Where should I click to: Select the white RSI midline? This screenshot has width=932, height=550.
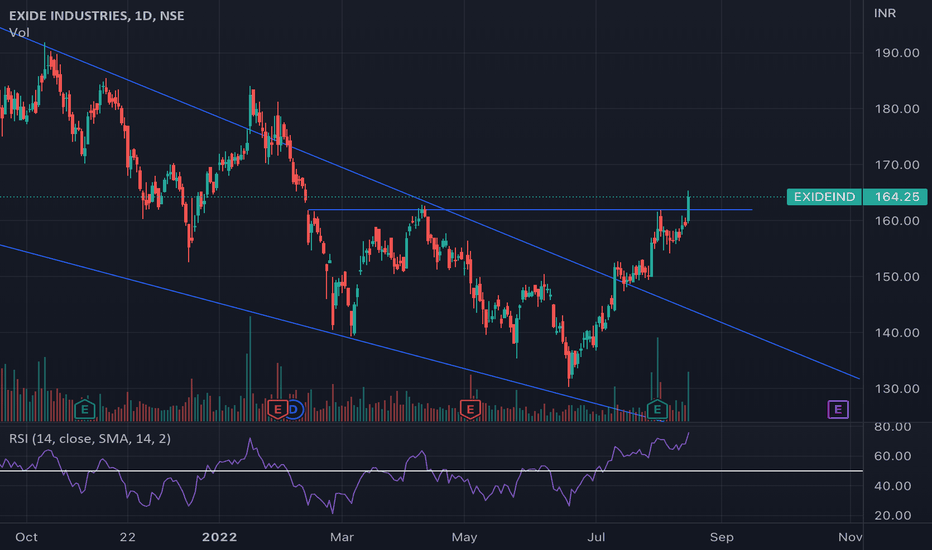coord(431,471)
